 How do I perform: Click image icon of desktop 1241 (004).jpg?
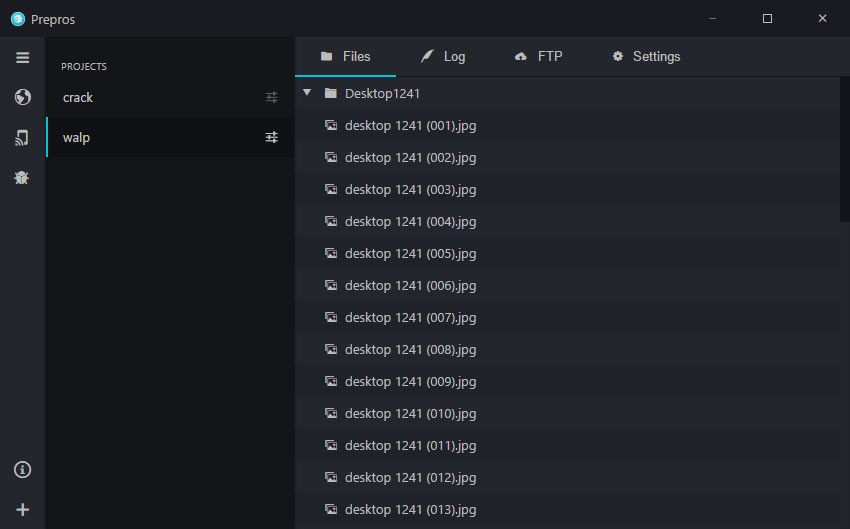click(x=331, y=221)
